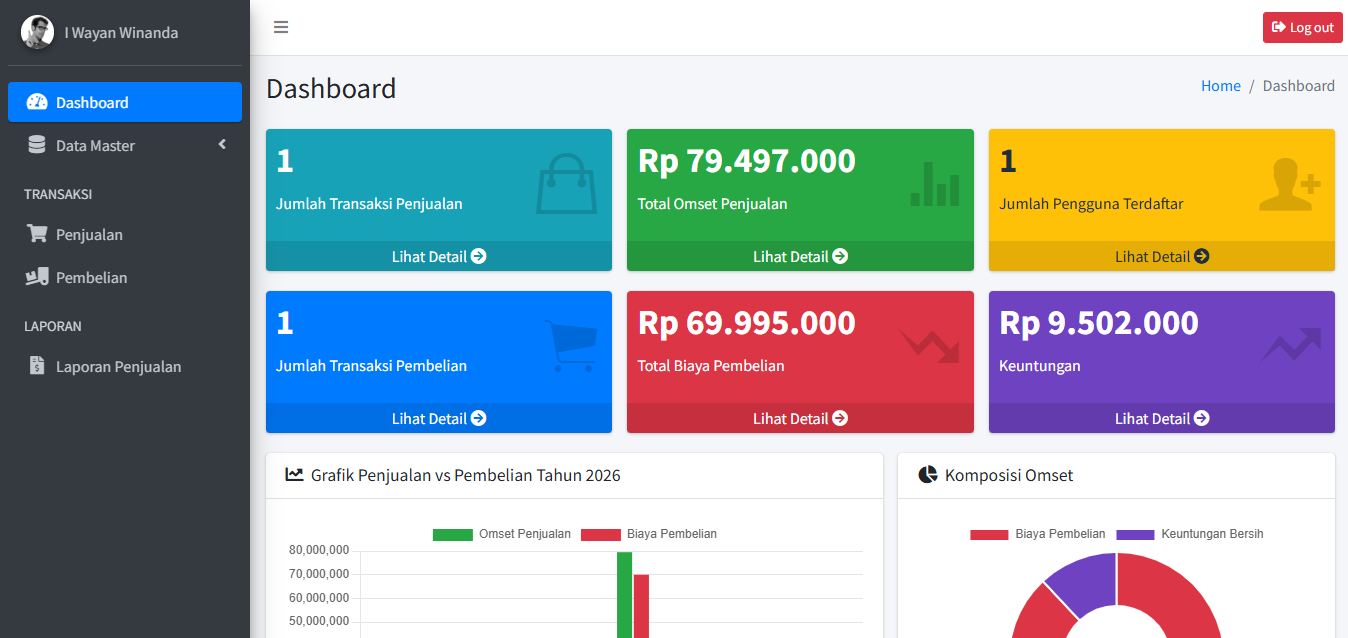The height and width of the screenshot is (638, 1348).
Task: Log out using the red button
Action: pyautogui.click(x=1303, y=27)
